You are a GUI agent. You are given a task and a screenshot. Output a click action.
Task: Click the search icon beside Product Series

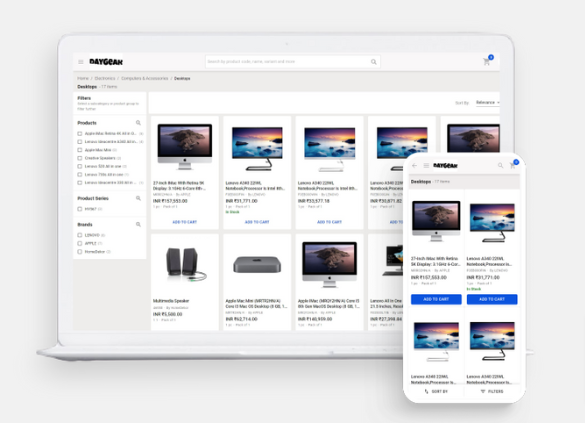tap(138, 198)
